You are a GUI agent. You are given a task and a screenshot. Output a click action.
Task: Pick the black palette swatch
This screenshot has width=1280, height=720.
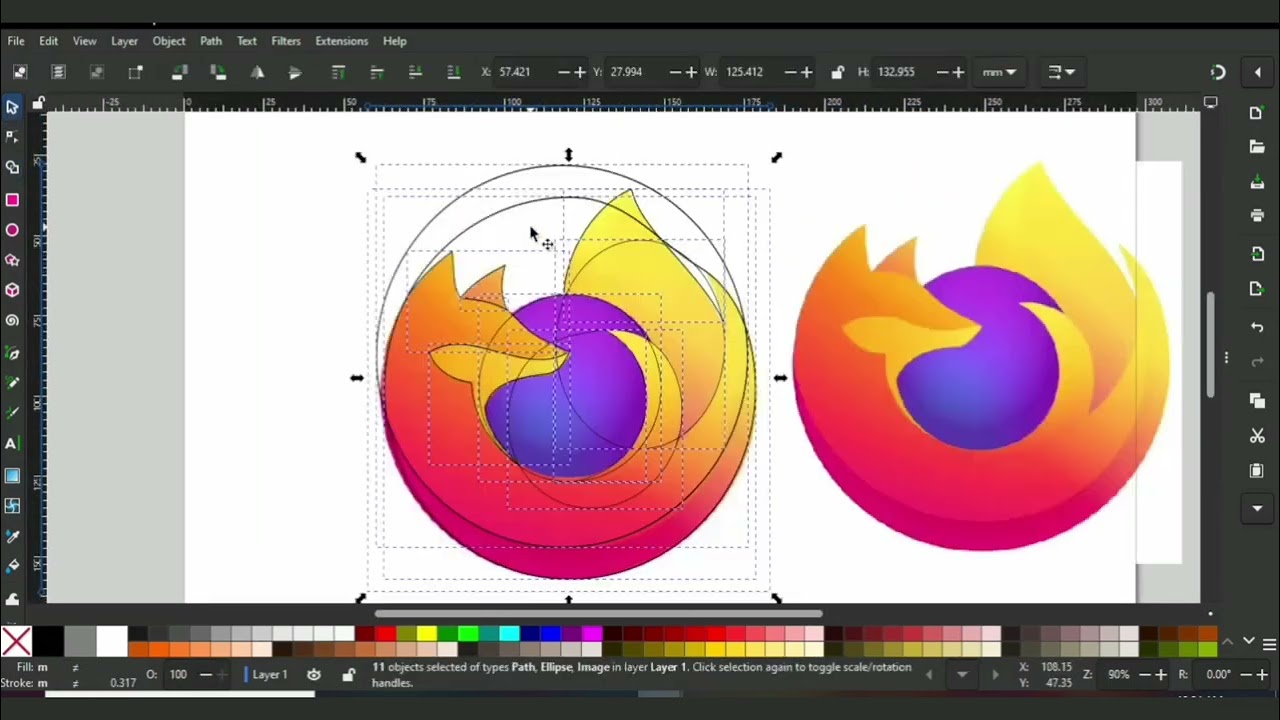[x=48, y=641]
